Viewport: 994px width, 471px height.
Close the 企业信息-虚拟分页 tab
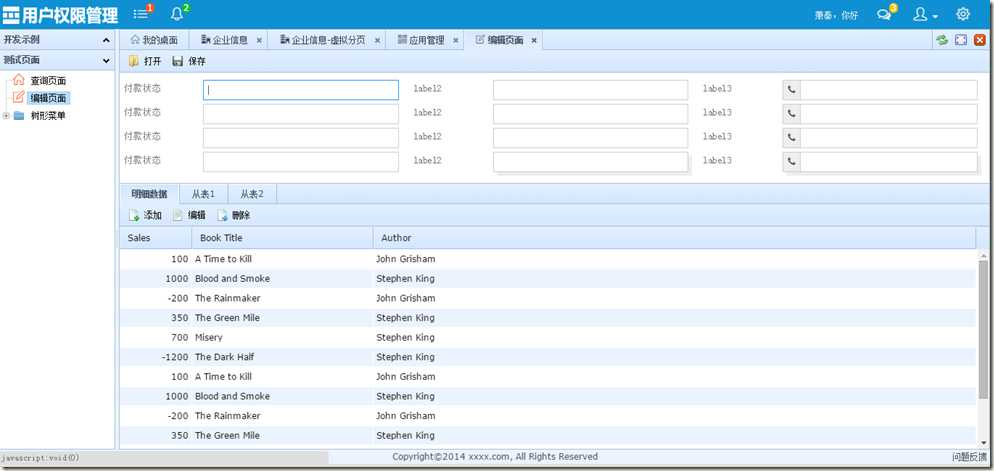[x=377, y=41]
